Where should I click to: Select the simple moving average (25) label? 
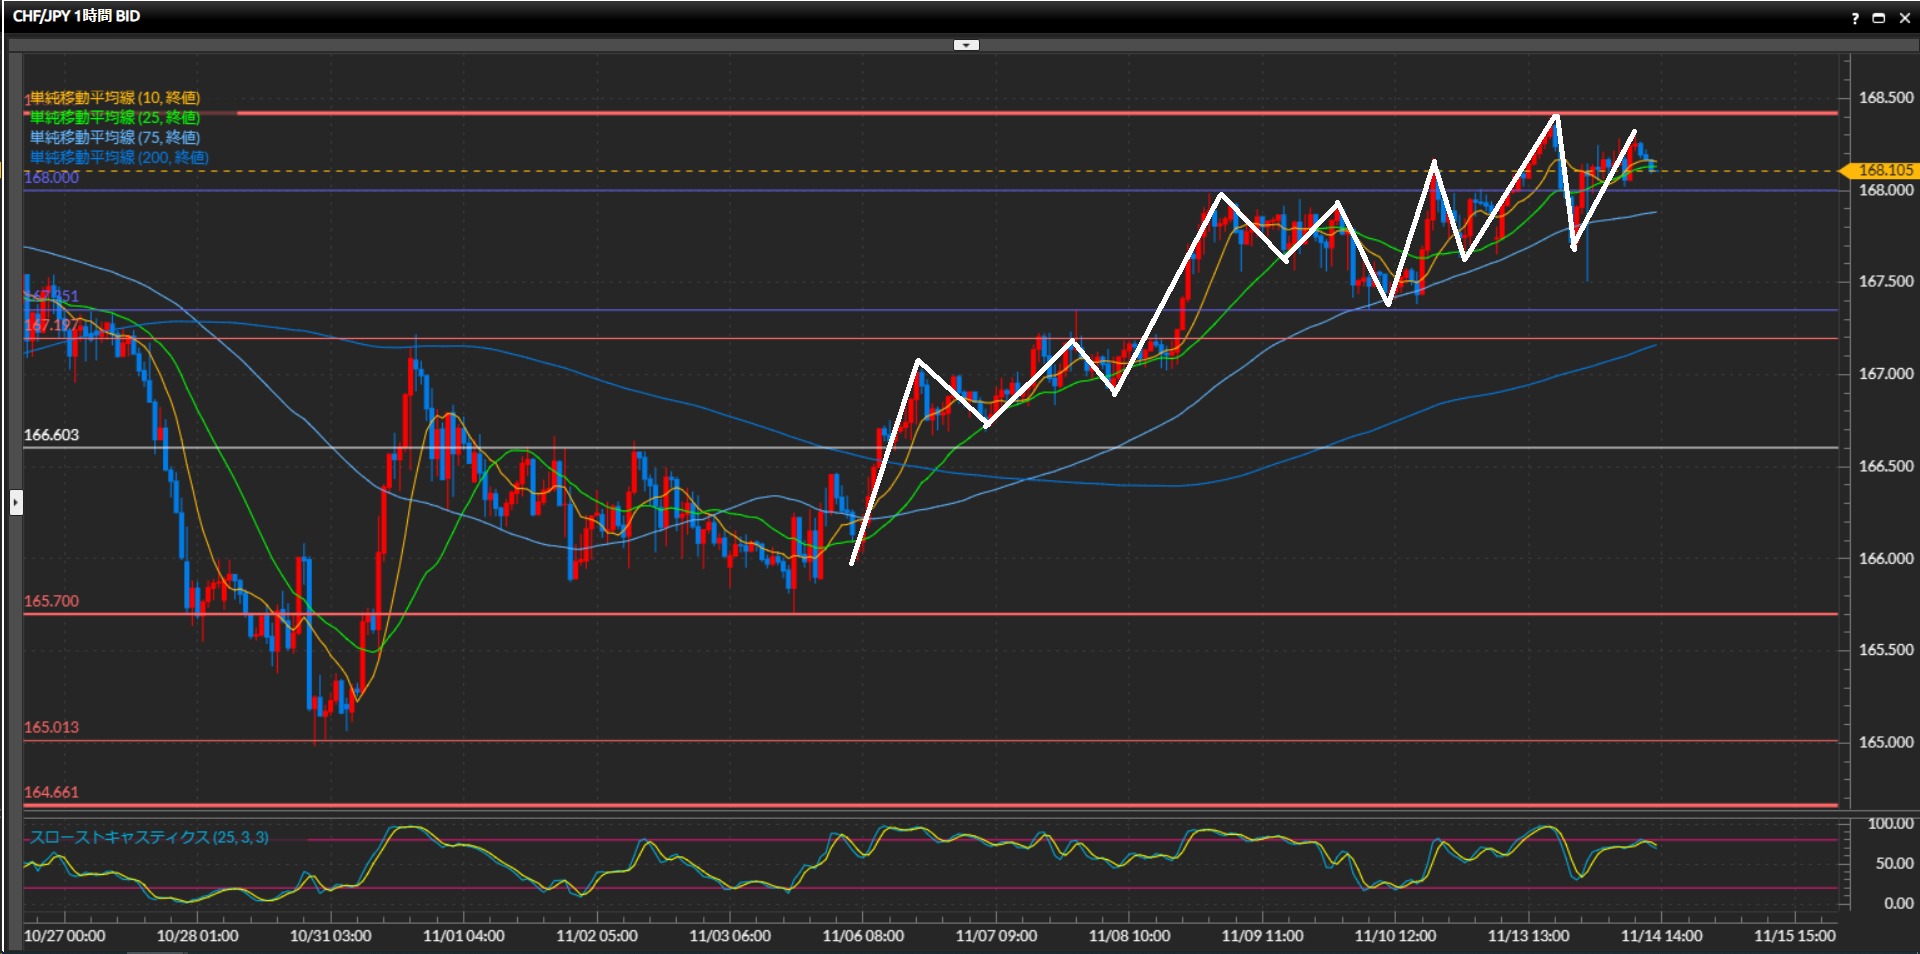pyautogui.click(x=114, y=118)
